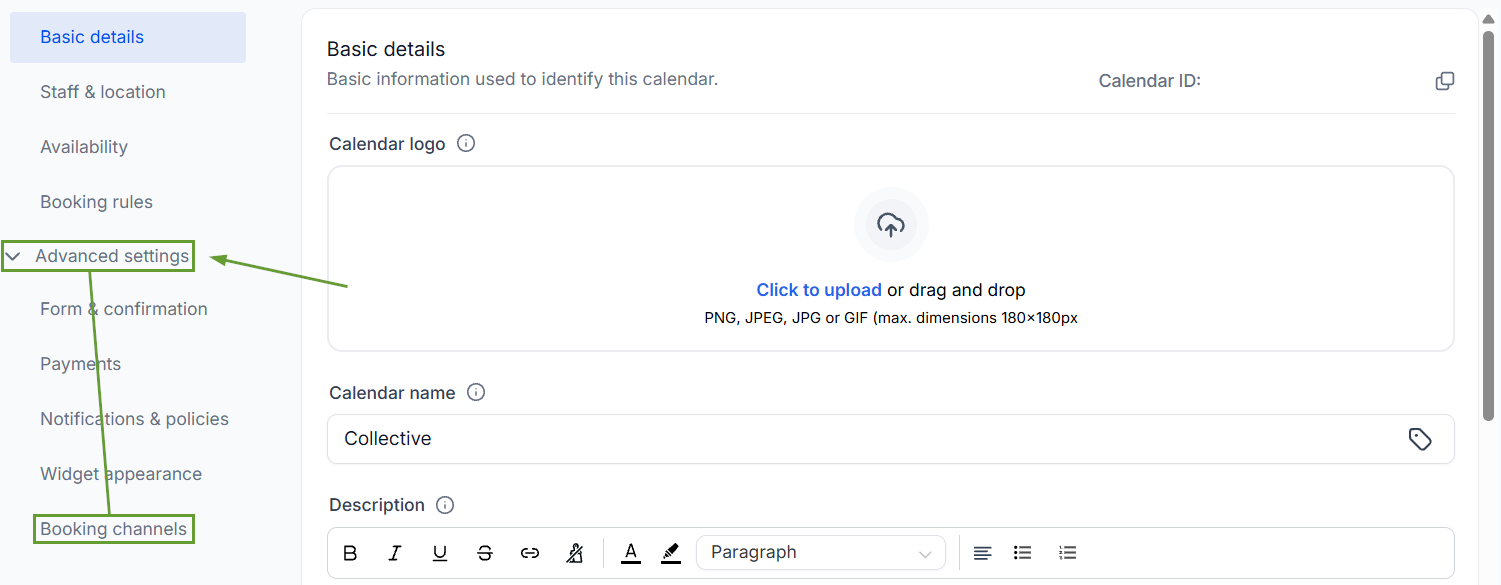Toggle italic formatting in Description
1501x585 pixels.
[x=395, y=553]
